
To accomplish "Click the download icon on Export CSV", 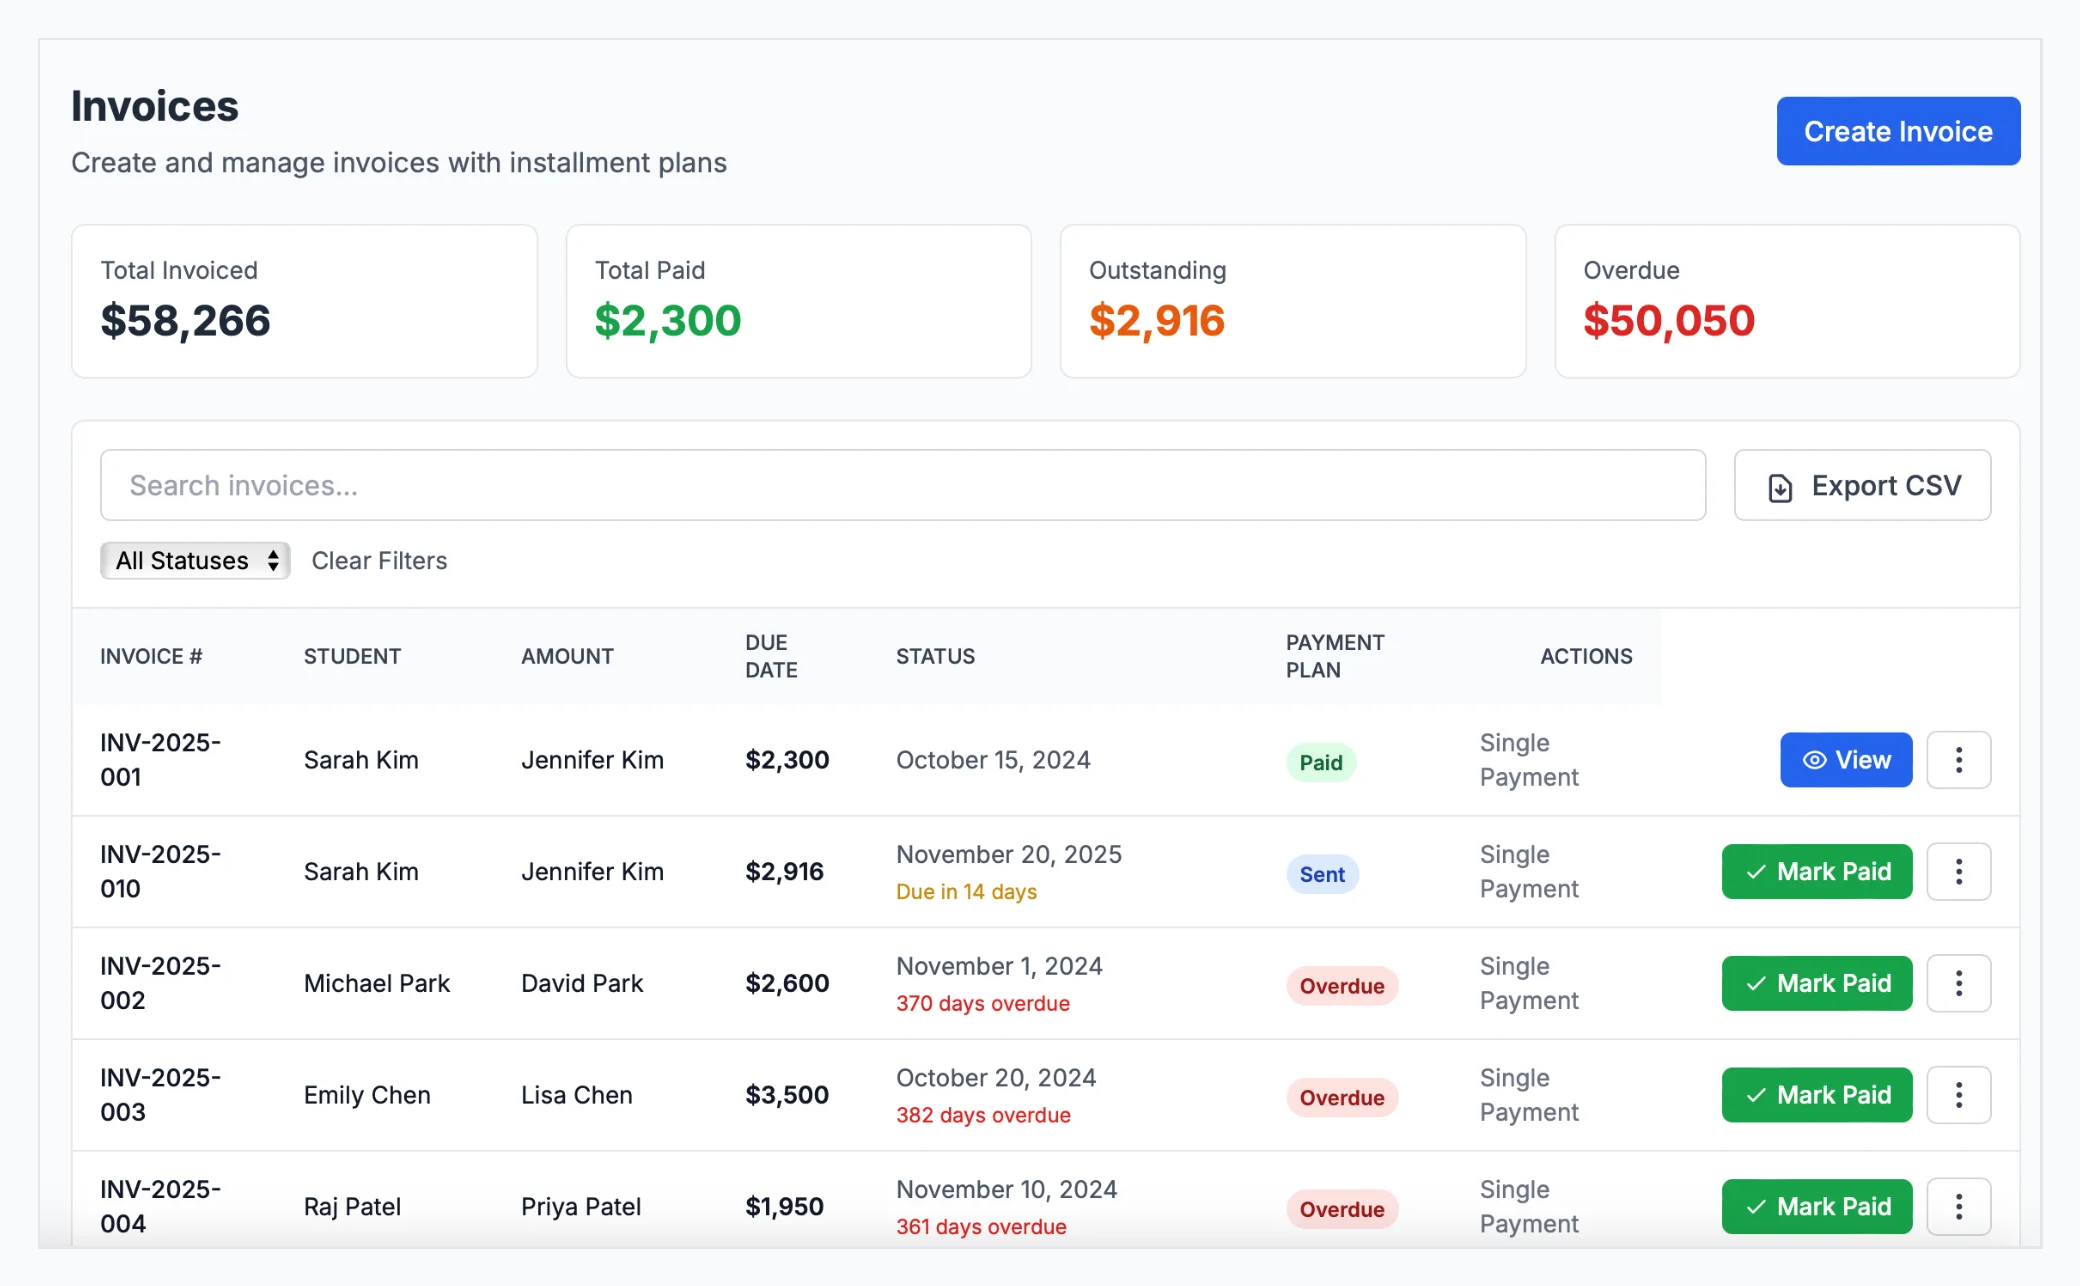I will coord(1780,486).
